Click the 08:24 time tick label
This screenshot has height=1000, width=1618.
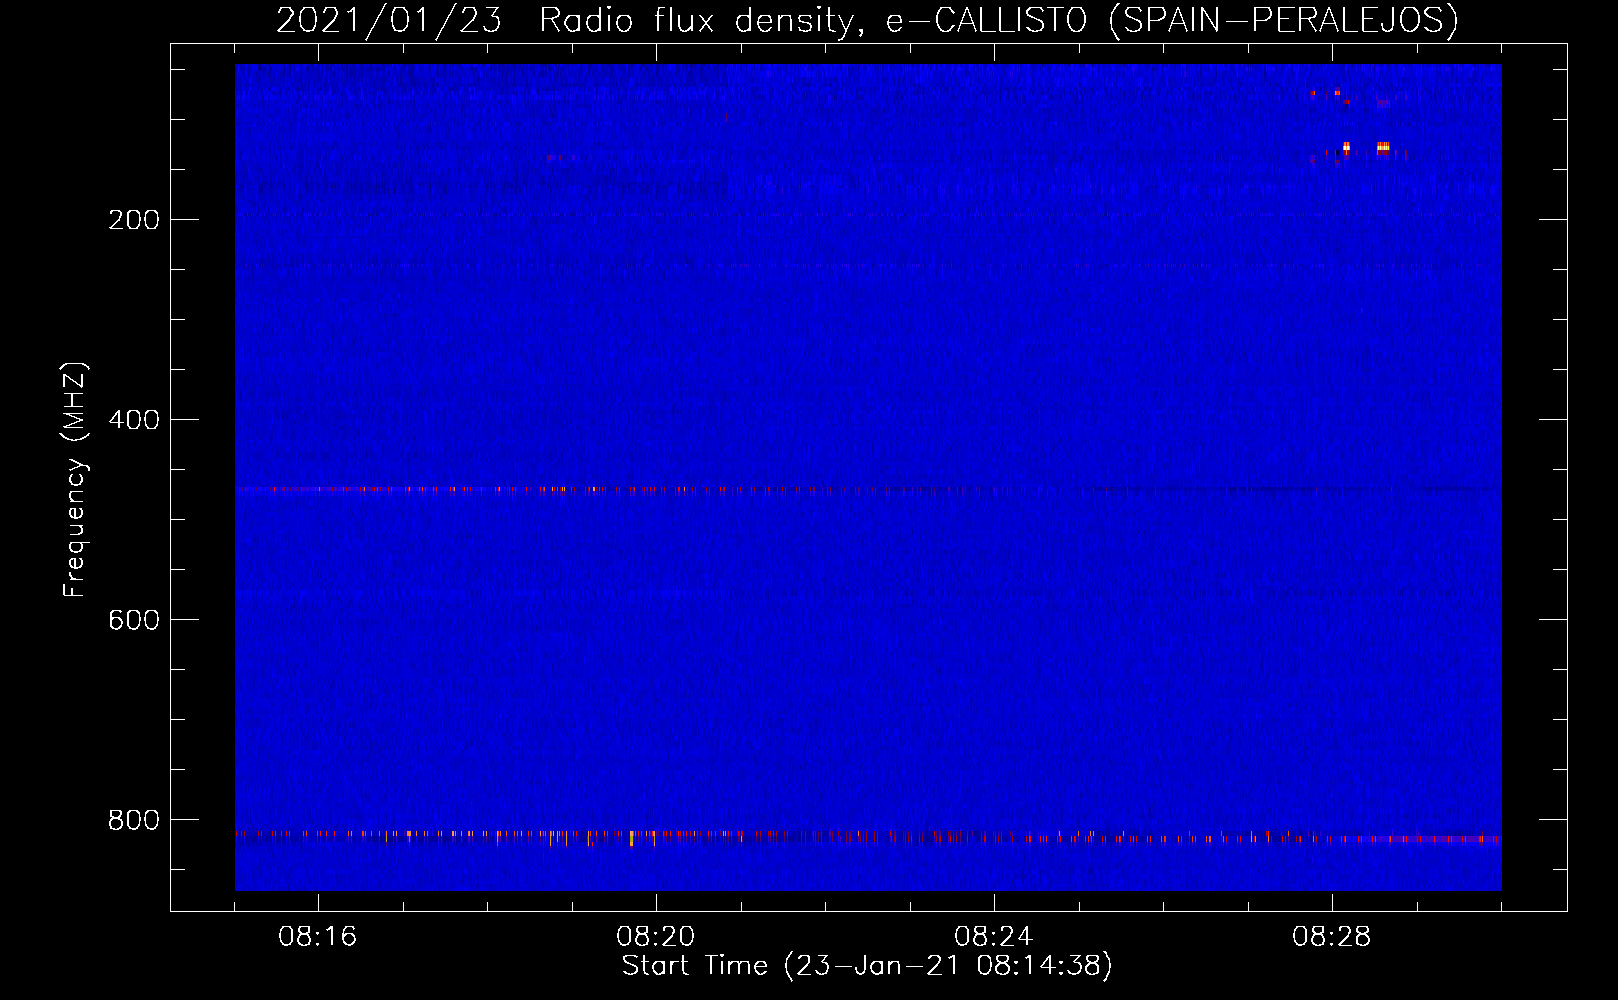click(994, 937)
